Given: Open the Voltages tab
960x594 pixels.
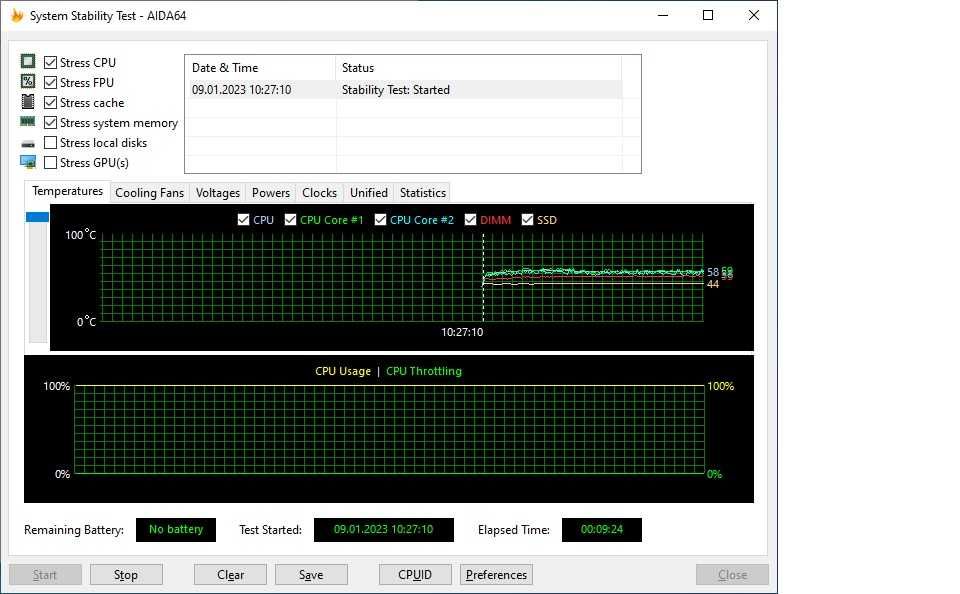Looking at the screenshot, I should coord(217,193).
